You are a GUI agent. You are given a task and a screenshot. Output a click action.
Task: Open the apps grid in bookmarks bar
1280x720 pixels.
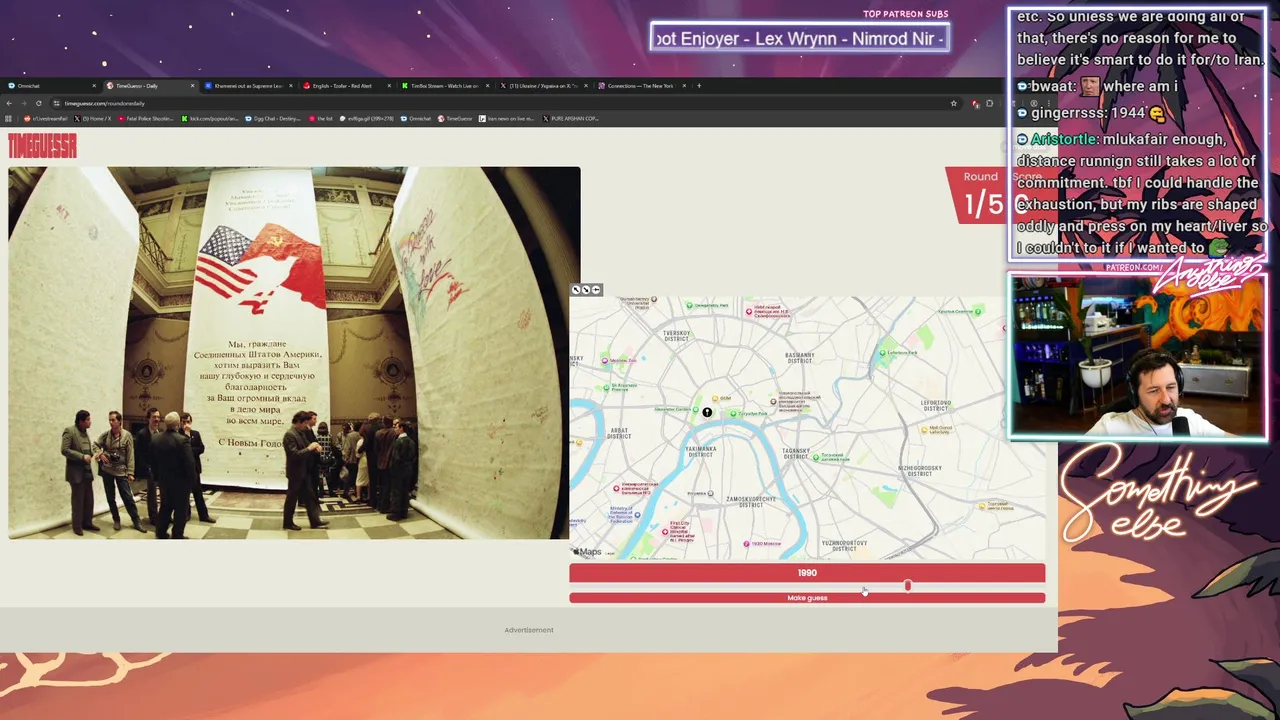(x=9, y=118)
